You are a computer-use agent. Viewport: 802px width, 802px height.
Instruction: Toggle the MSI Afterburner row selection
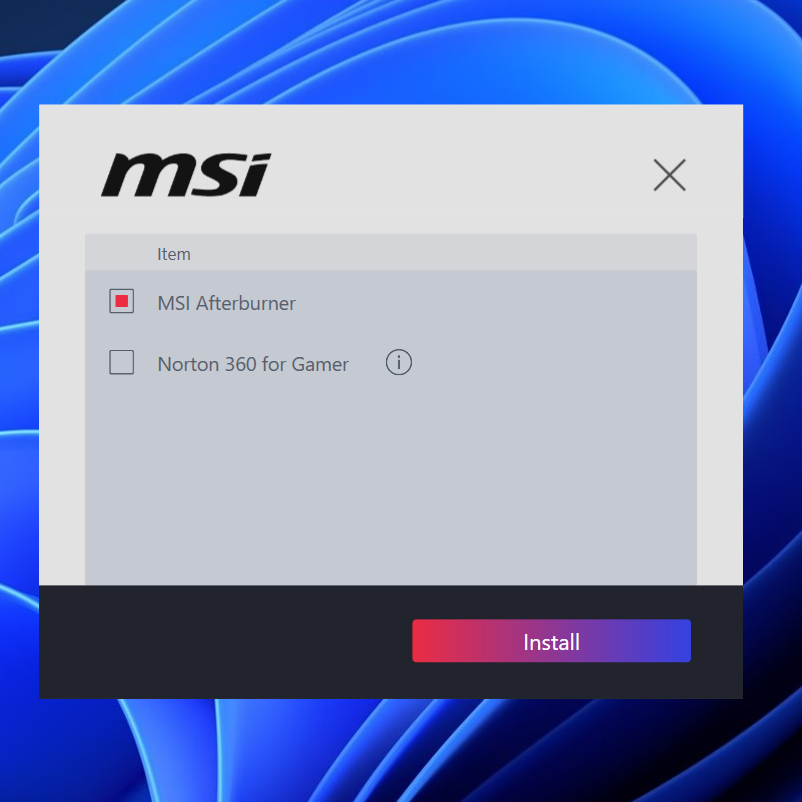click(121, 301)
